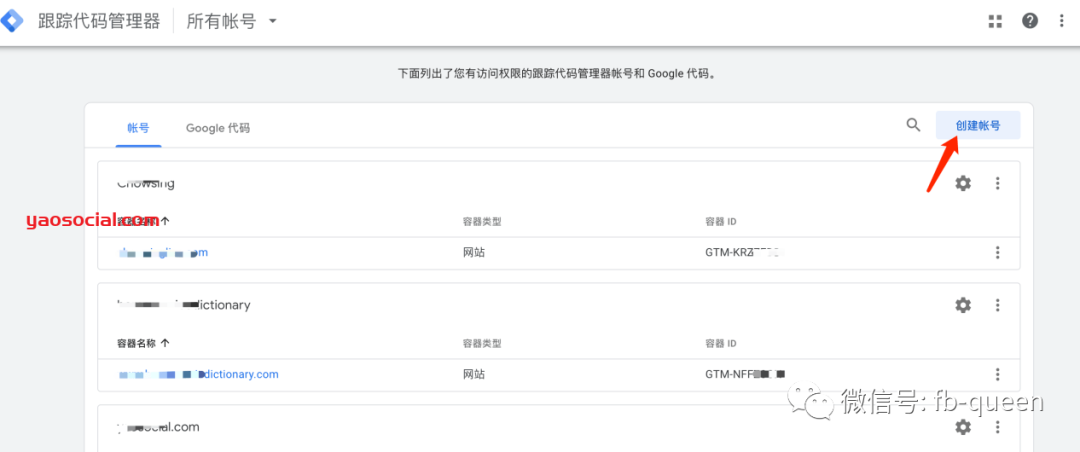Click container ID GTM-KRZ value
Viewport: 1080px width, 452px height.
coord(745,253)
